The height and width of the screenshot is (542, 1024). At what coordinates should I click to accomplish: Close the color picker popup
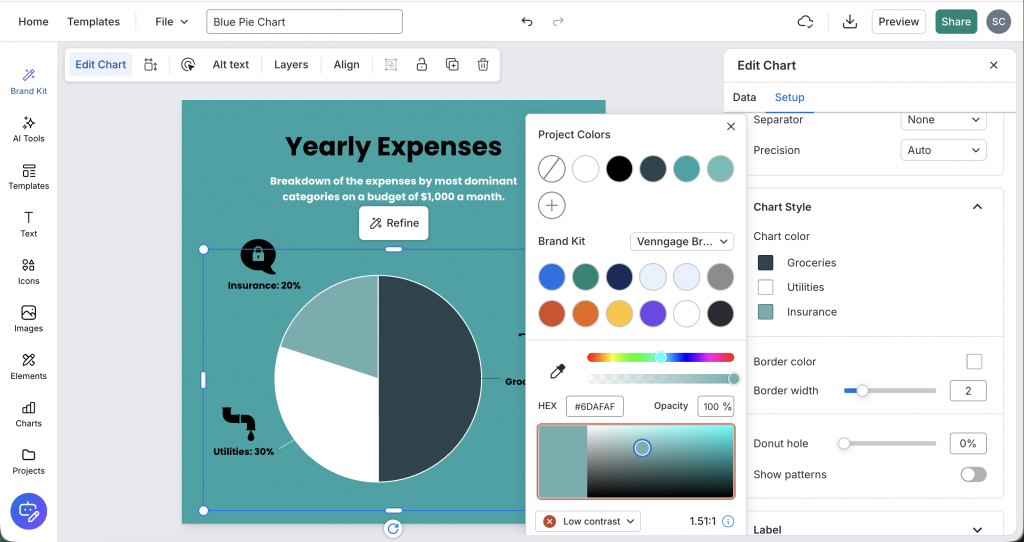pos(731,127)
